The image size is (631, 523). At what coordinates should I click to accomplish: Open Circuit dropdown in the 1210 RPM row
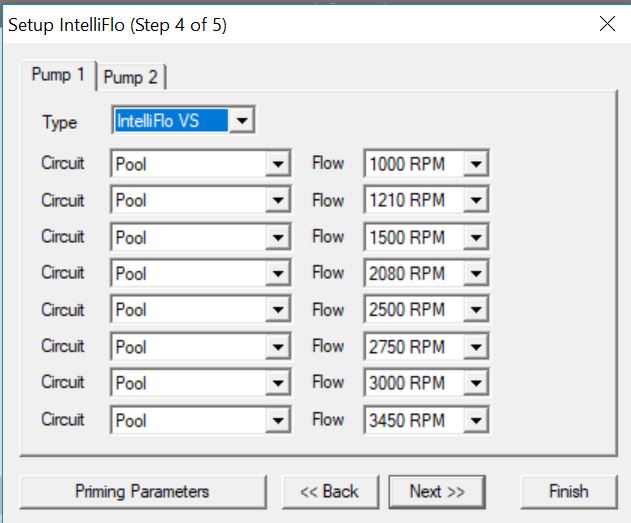pyautogui.click(x=200, y=200)
